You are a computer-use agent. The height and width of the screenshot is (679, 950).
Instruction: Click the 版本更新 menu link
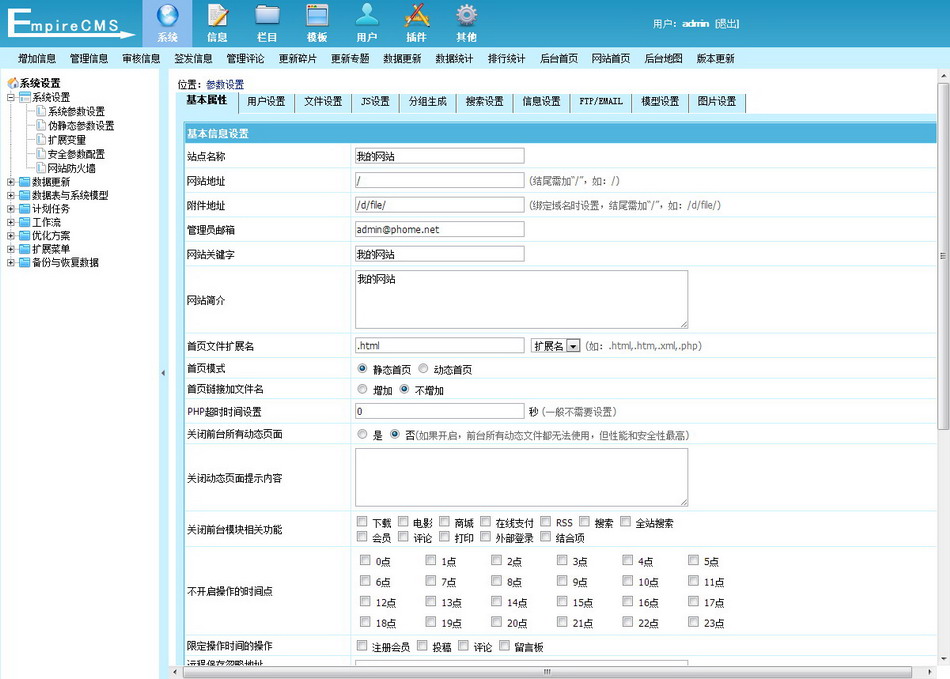tap(716, 59)
